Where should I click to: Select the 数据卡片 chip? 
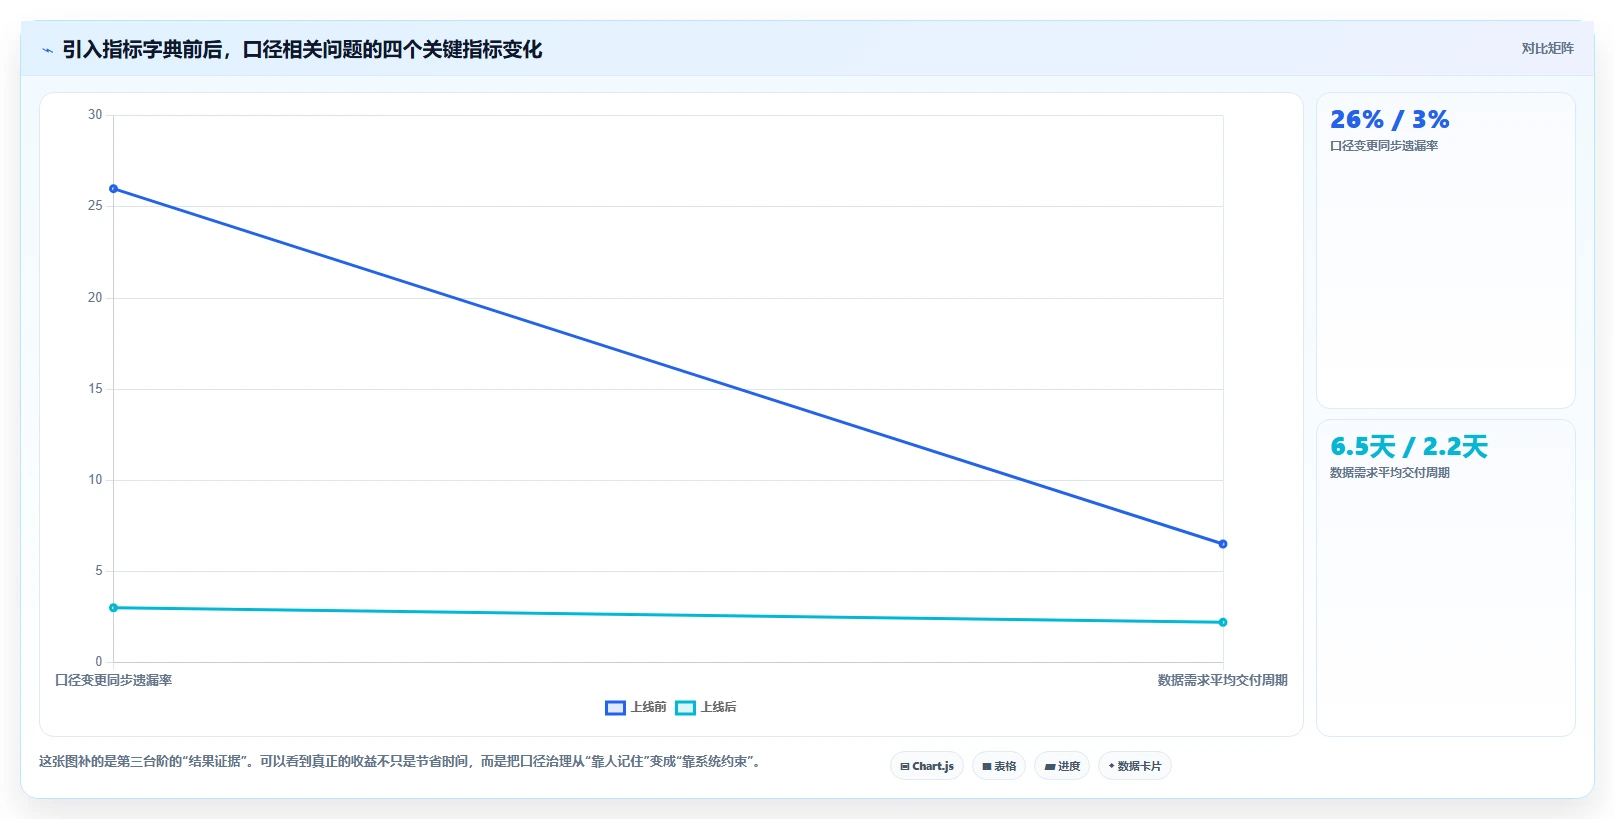pyautogui.click(x=1135, y=766)
